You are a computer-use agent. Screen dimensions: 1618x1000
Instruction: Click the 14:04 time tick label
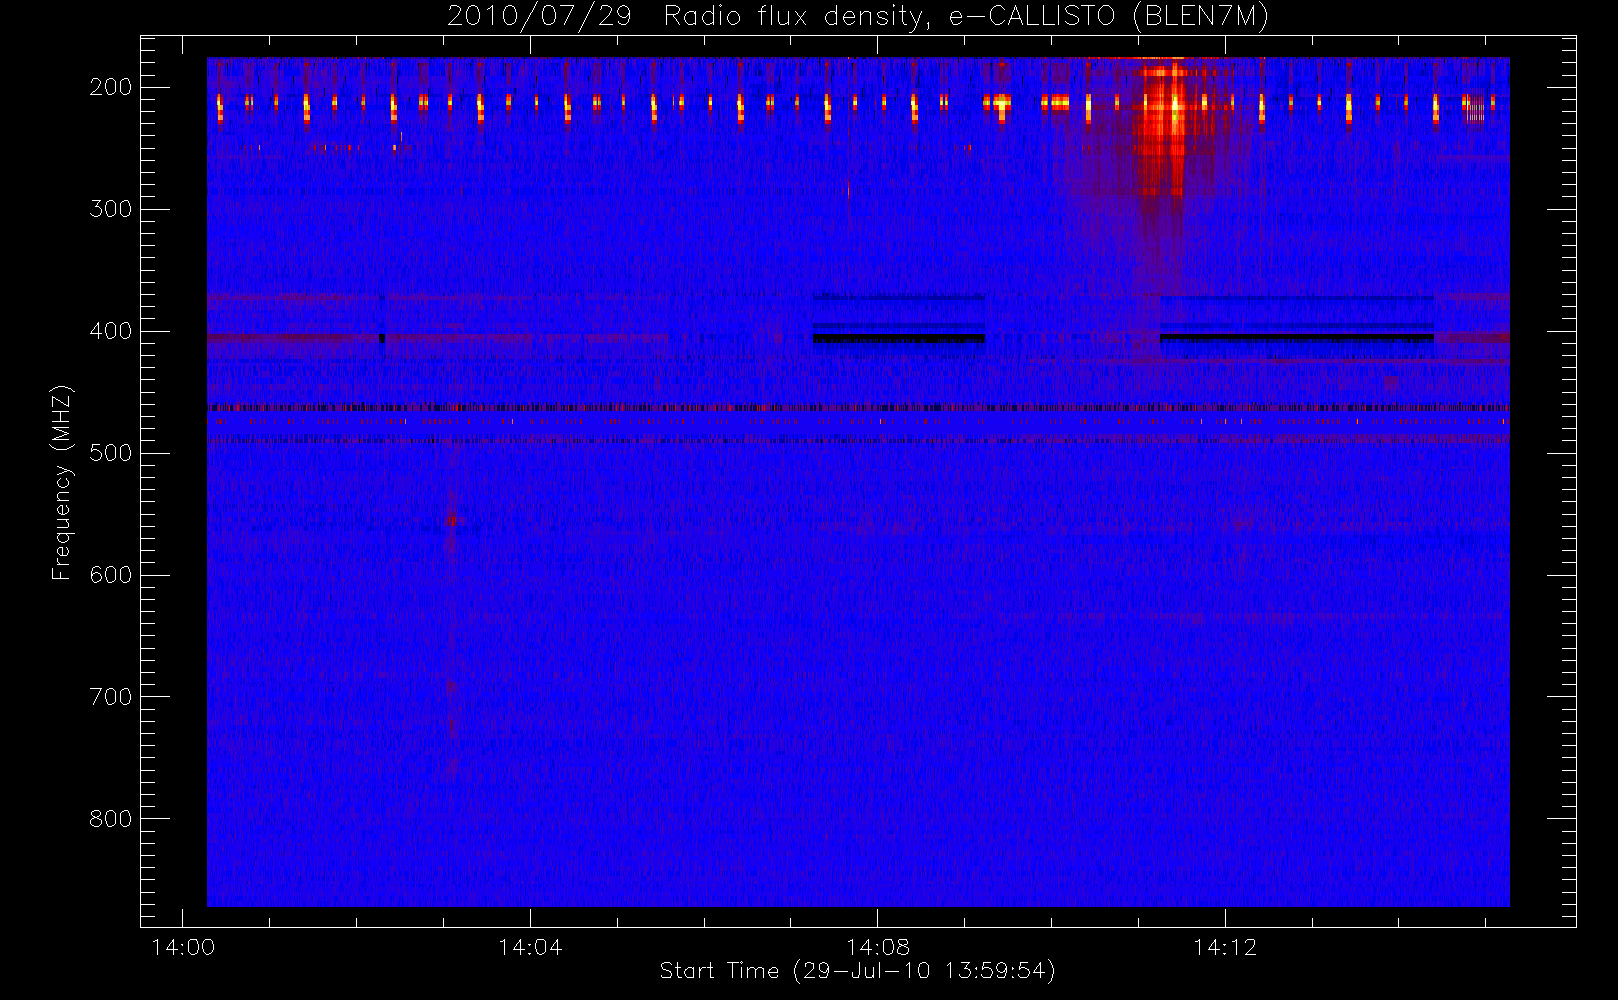point(530,947)
